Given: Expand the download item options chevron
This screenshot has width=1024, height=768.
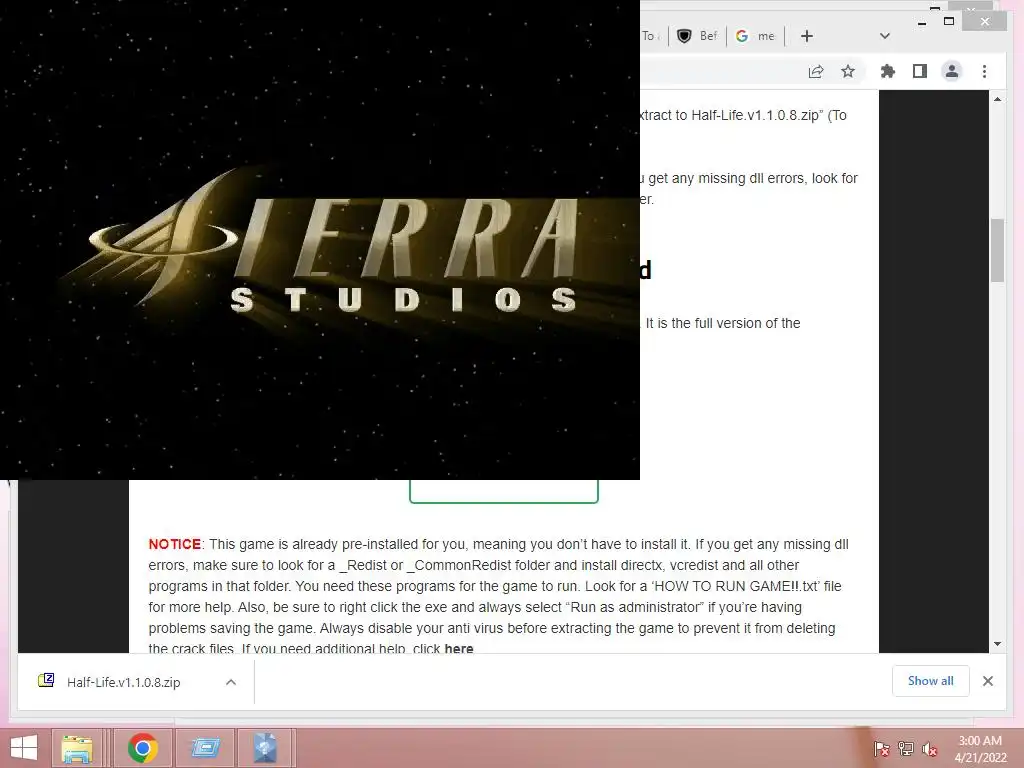Looking at the screenshot, I should pos(231,682).
